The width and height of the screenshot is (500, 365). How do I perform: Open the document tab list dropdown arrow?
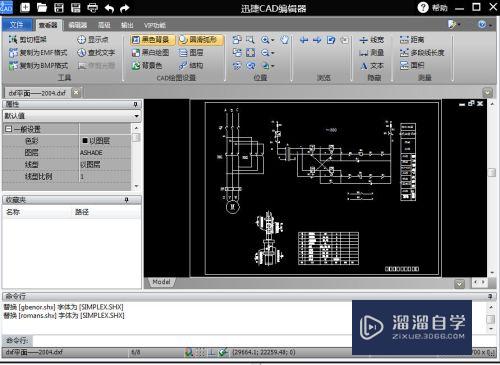(487, 92)
